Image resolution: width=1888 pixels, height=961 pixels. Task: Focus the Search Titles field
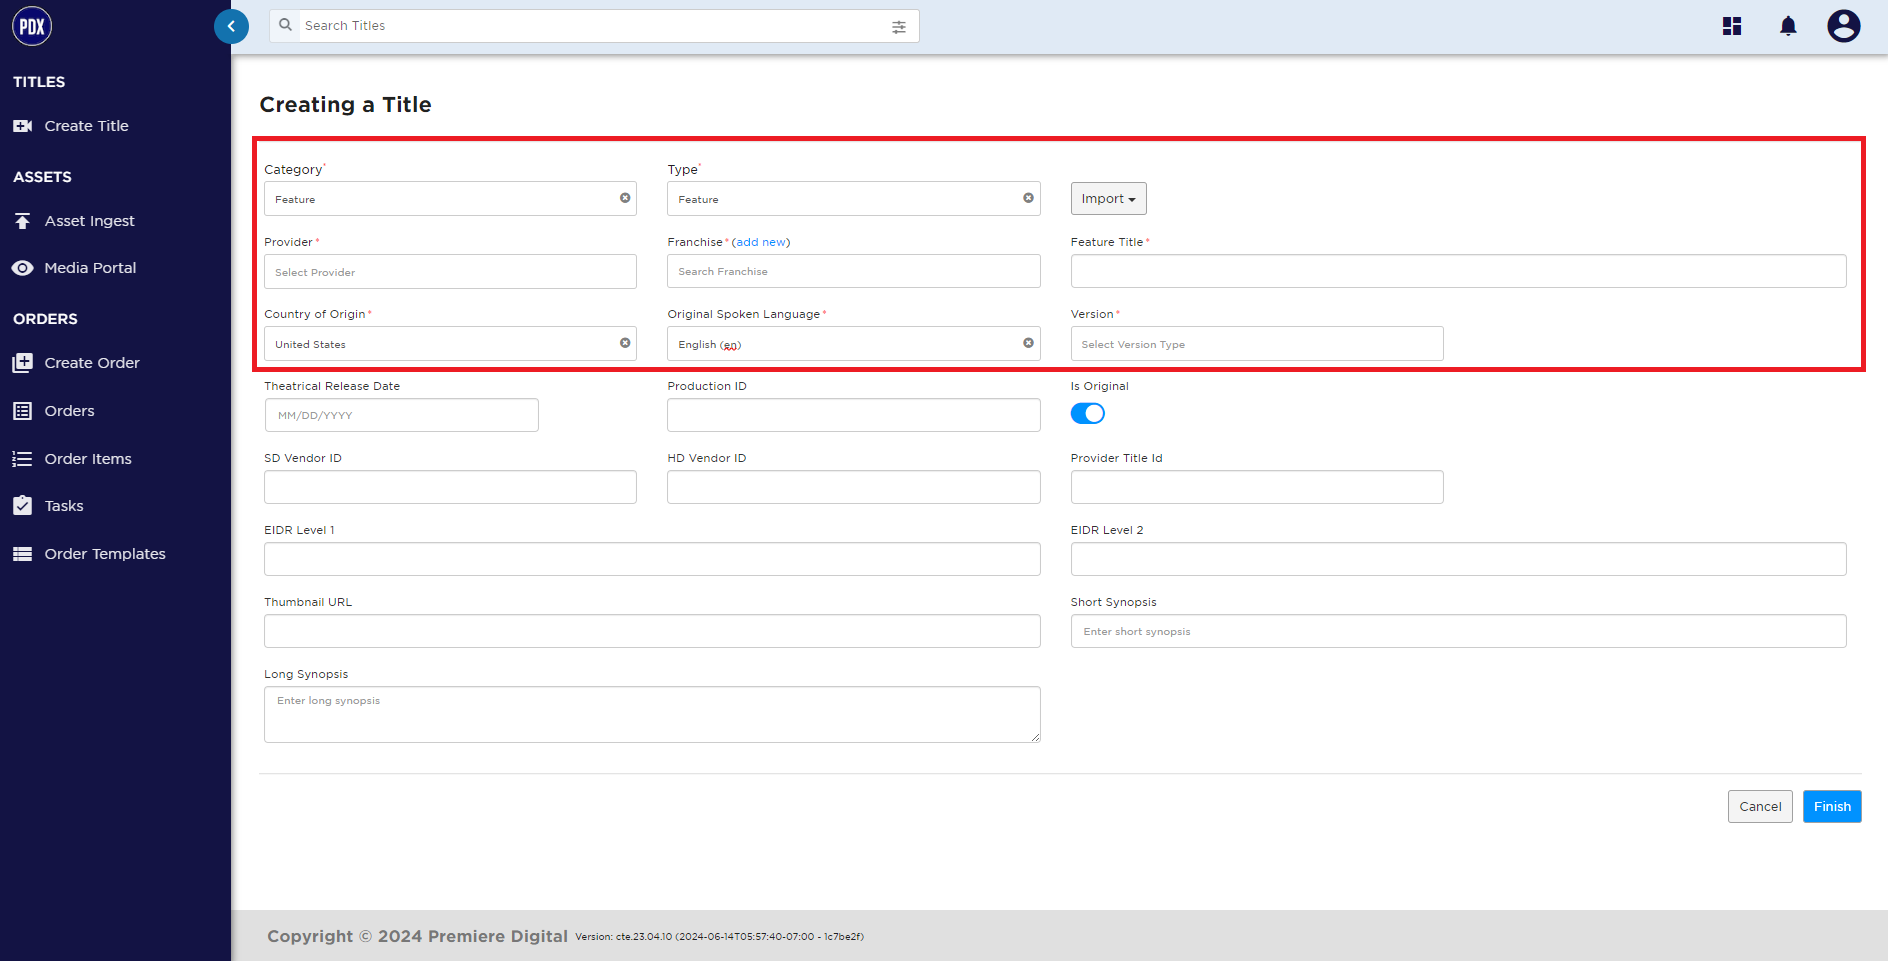[x=594, y=26]
